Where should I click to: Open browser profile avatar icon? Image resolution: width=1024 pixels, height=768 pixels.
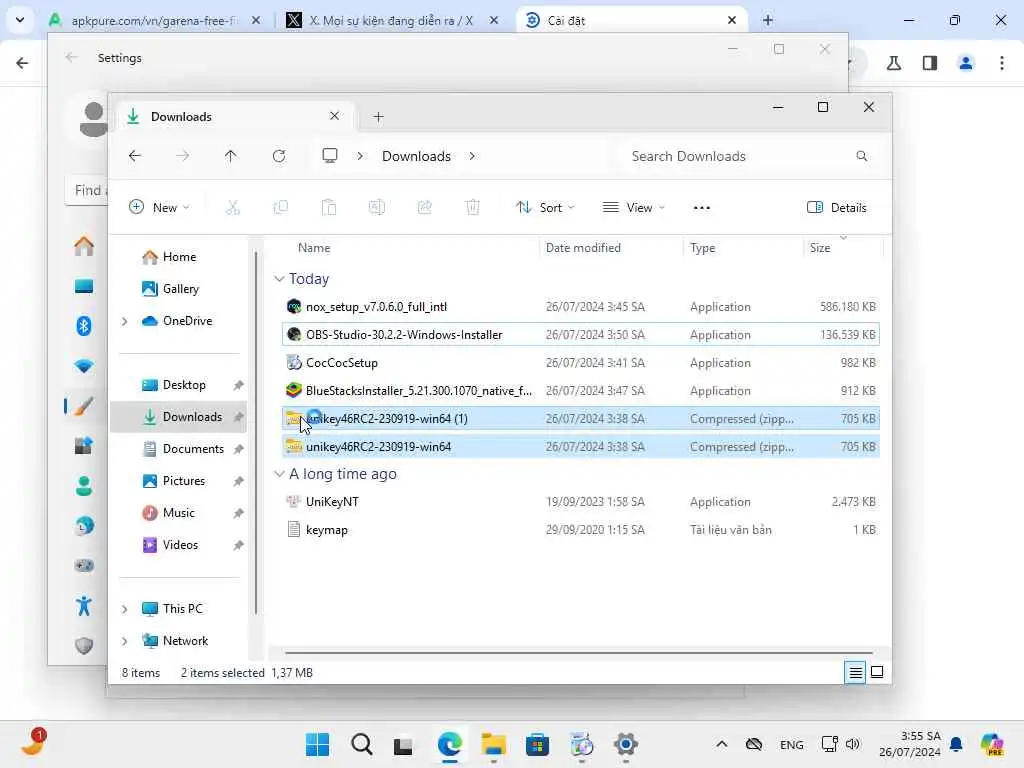coord(966,63)
